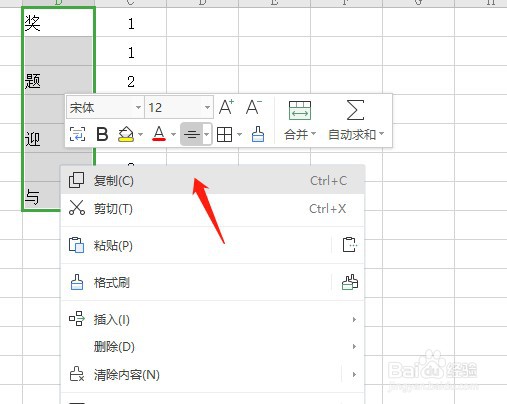This screenshot has height=404, width=507.
Task: Open font color dropdown arrow
Action: (173, 134)
